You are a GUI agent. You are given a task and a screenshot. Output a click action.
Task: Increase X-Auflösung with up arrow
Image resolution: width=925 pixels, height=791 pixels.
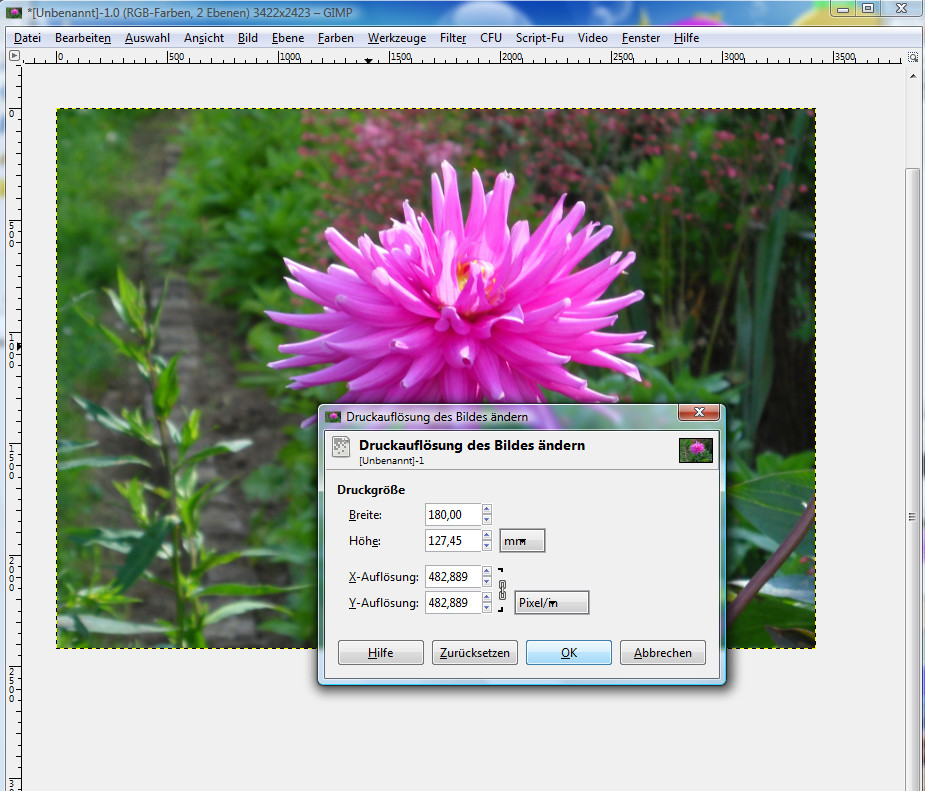coord(487,572)
